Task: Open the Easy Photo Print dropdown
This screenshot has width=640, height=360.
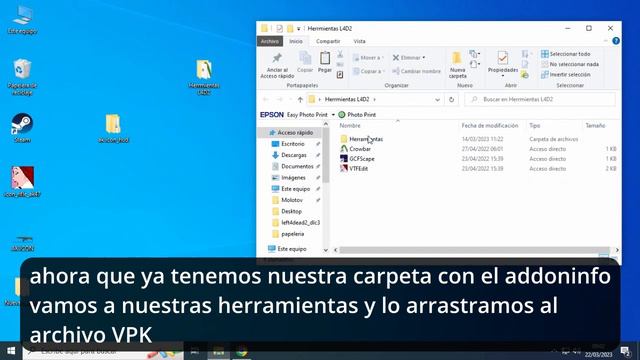Action: pyautogui.click(x=333, y=115)
